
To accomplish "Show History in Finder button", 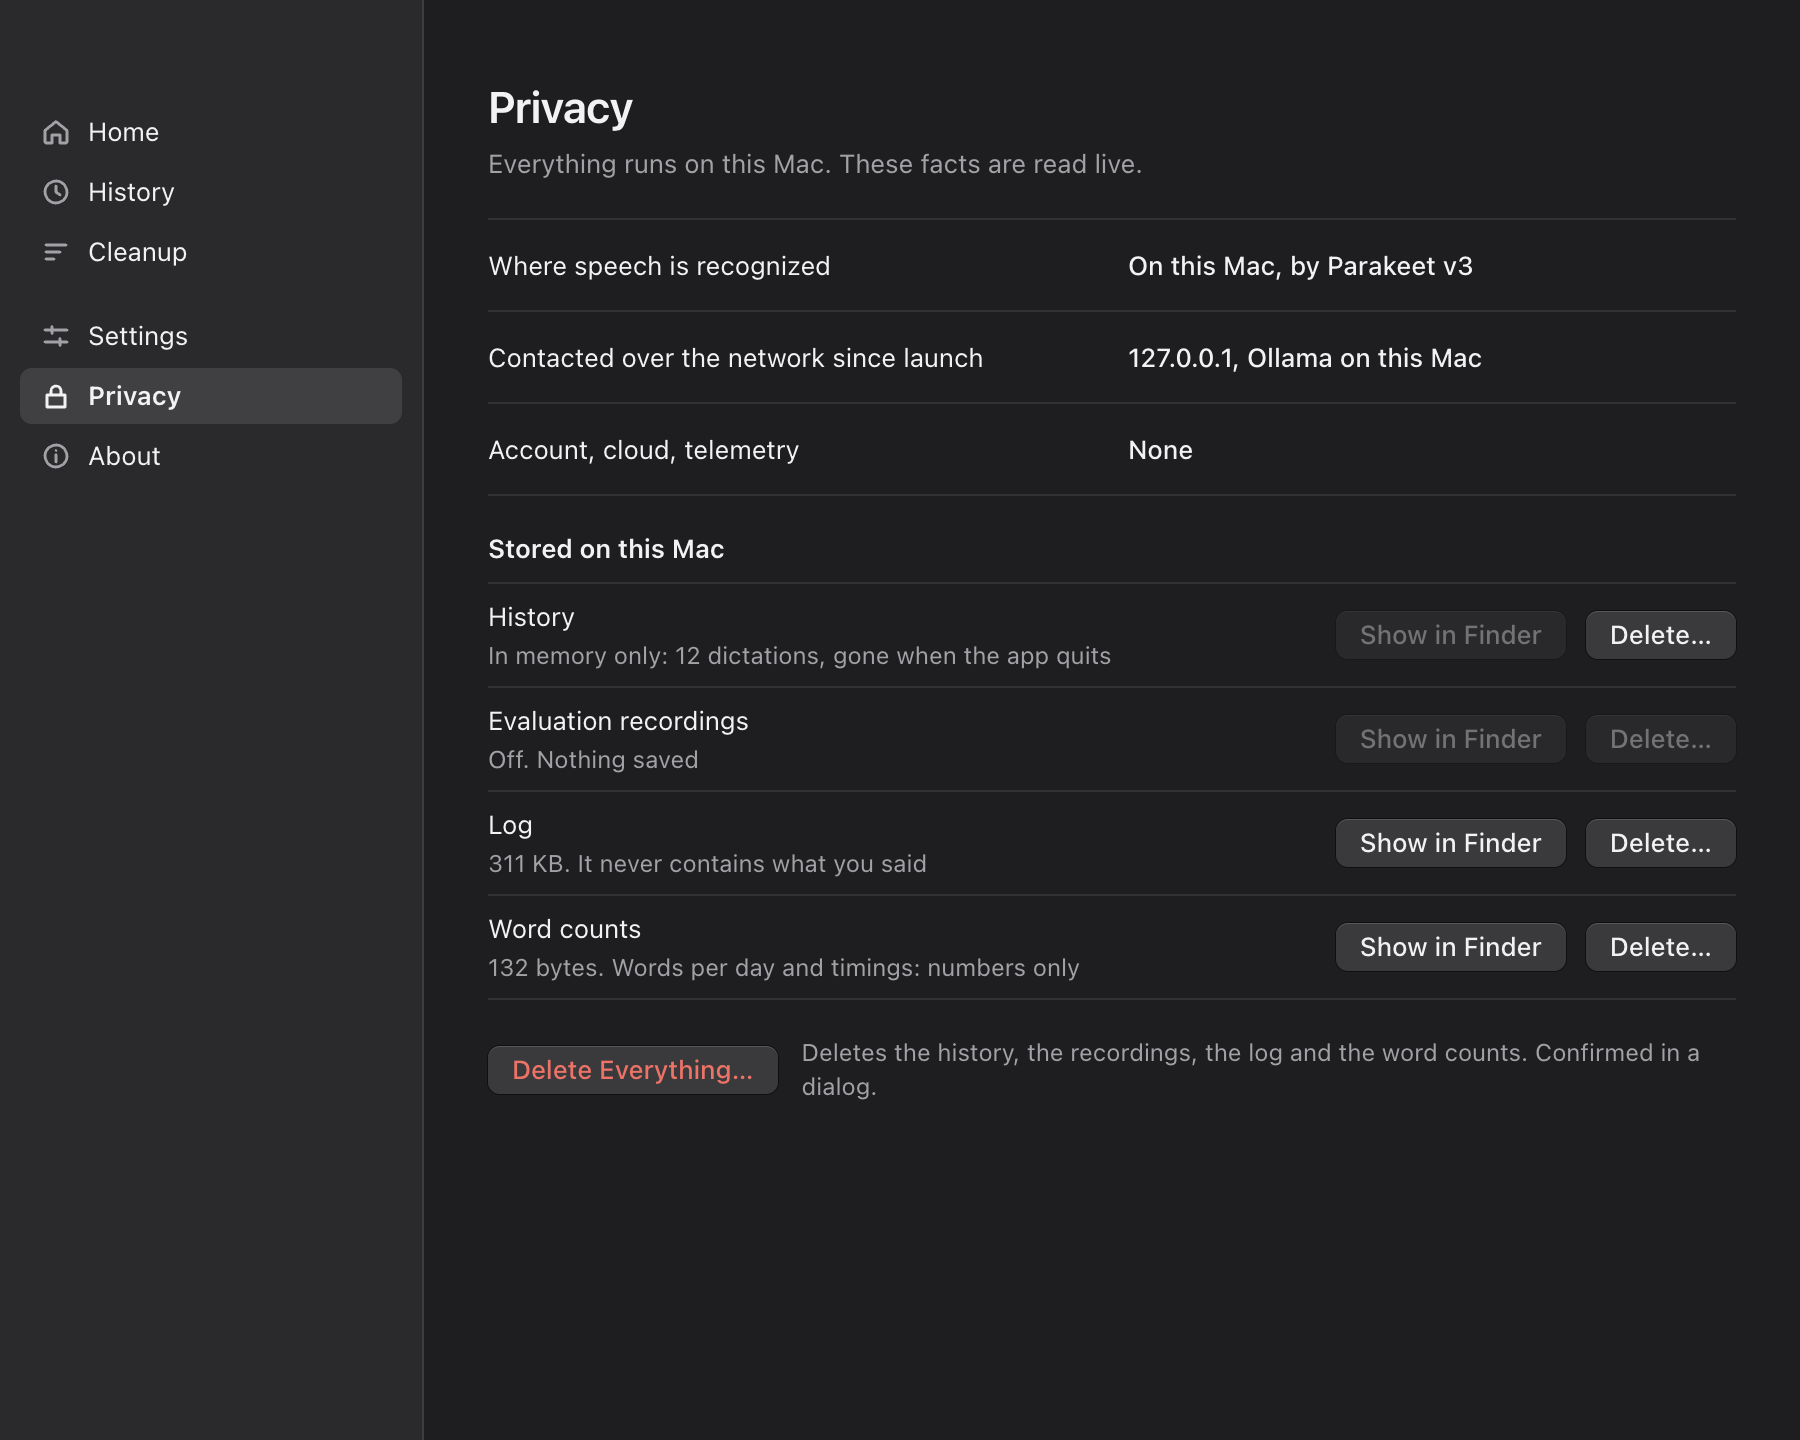I will (x=1450, y=635).
